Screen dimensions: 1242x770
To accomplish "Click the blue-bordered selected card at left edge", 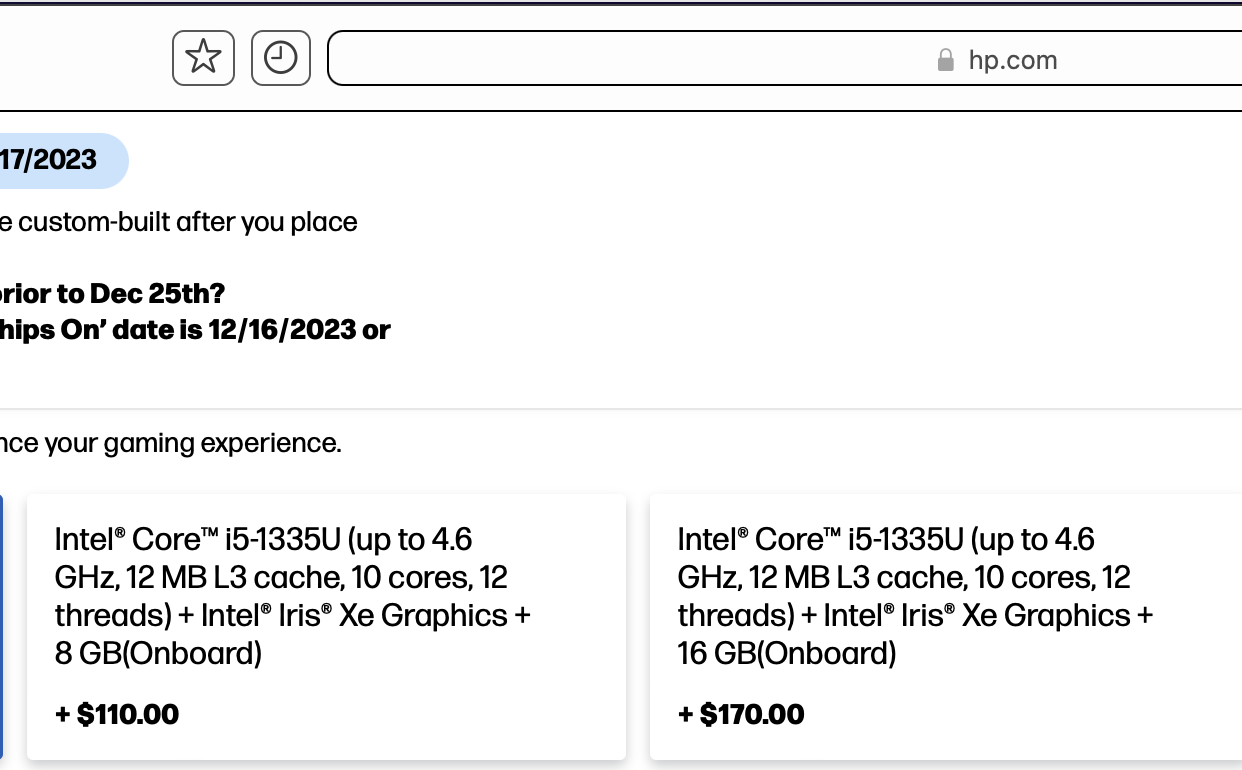I will pos(1,626).
